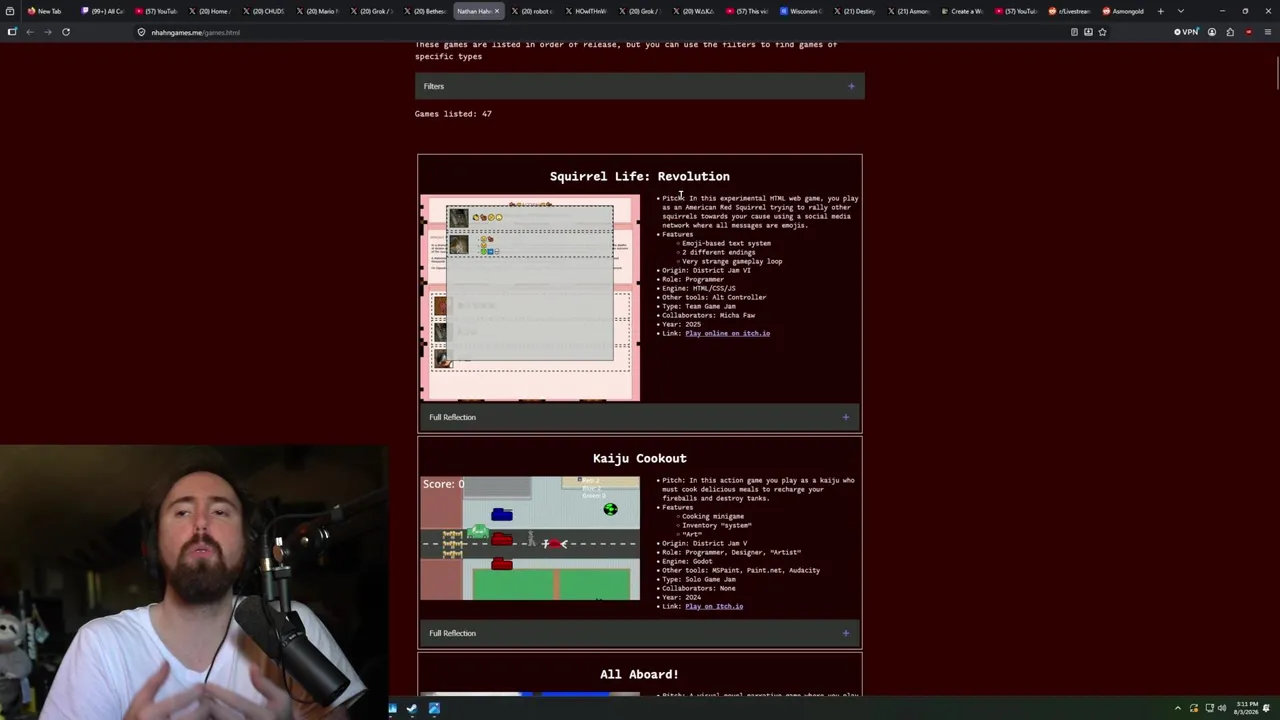Go back to the previous page

(x=30, y=32)
